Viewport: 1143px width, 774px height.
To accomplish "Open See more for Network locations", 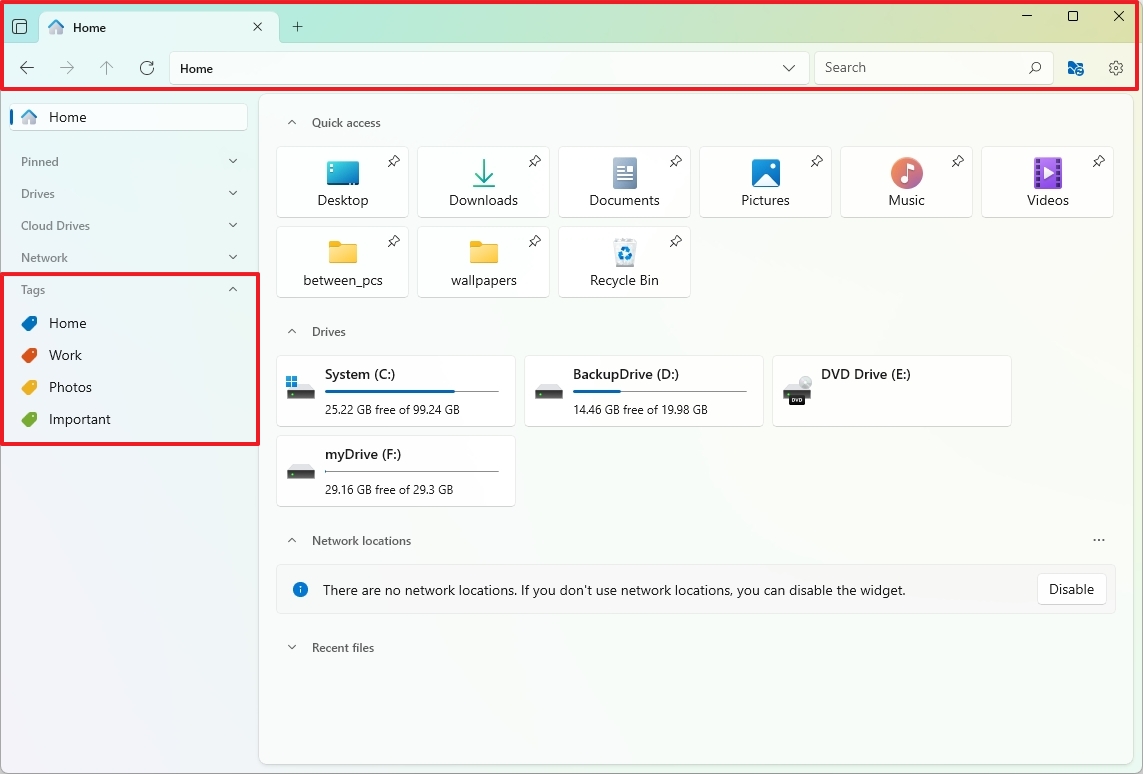I will [x=1099, y=540].
